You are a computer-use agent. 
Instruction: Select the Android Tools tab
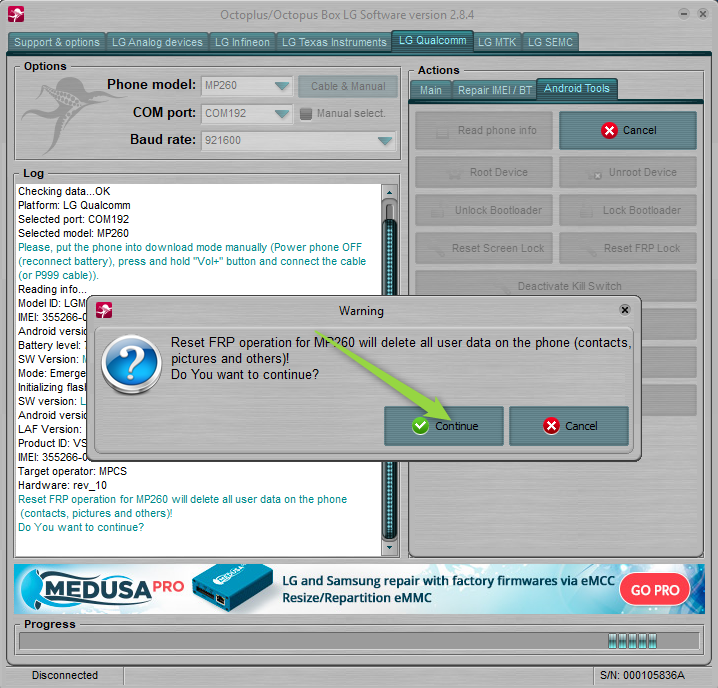click(x=577, y=88)
